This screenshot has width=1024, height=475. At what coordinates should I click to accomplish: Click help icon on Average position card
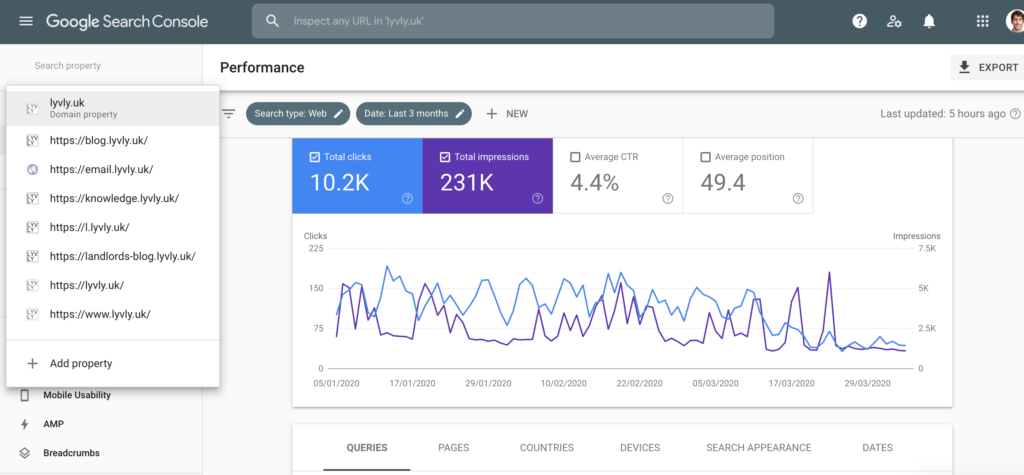coord(797,199)
